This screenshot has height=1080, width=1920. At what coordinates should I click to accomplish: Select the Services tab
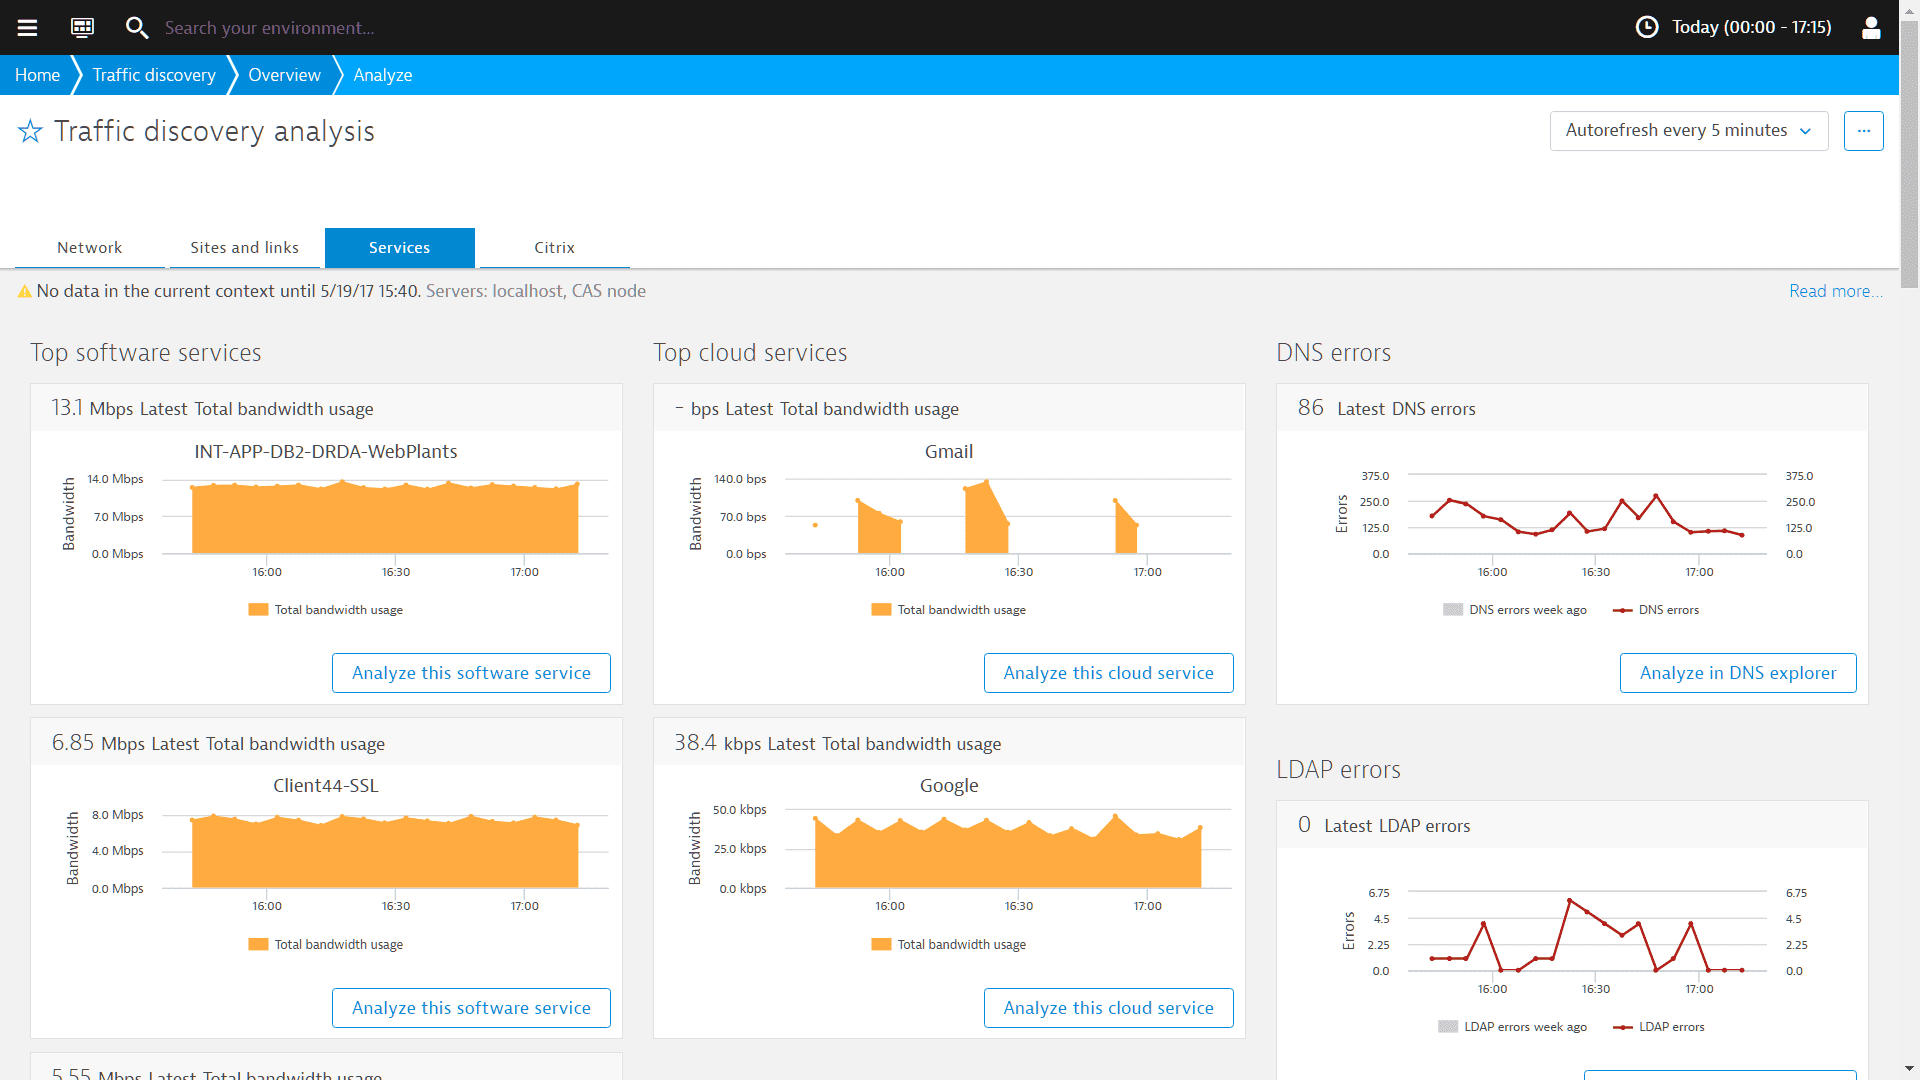[x=399, y=248]
